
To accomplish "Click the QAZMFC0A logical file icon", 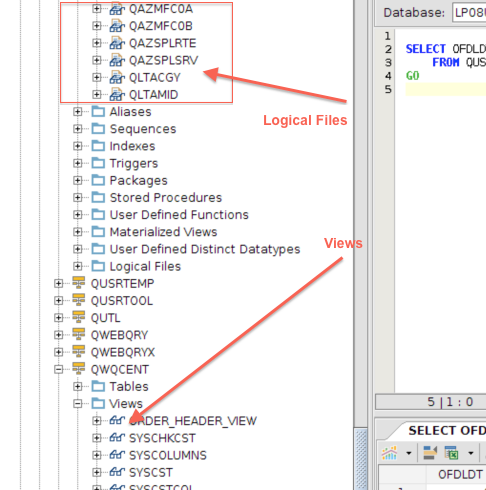I will (x=117, y=9).
